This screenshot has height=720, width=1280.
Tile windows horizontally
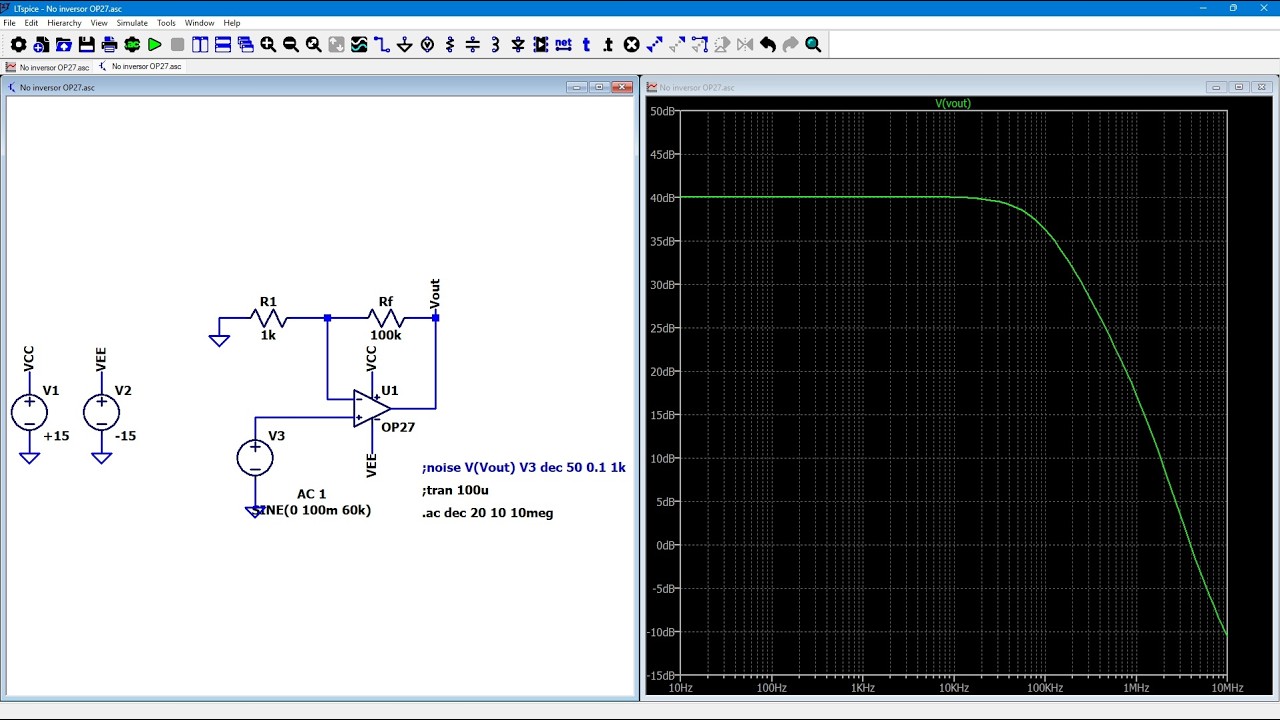223,44
